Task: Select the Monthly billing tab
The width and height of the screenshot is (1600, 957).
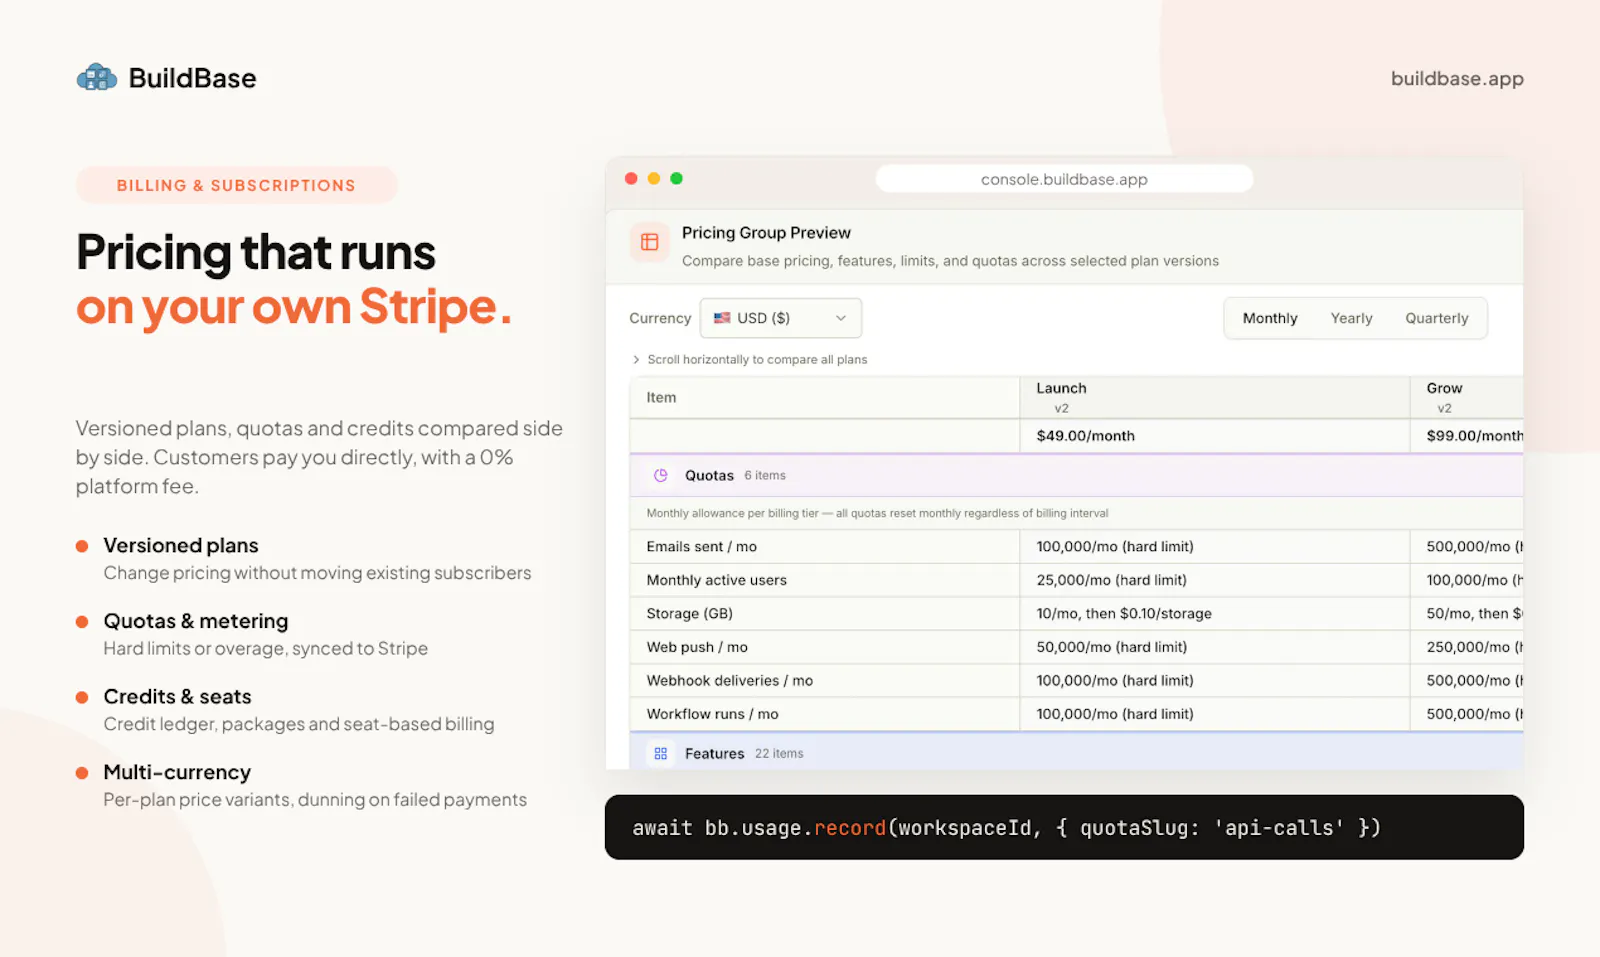Action: click(x=1270, y=318)
